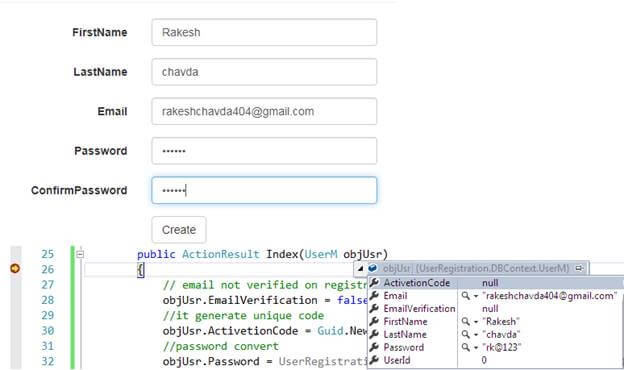Click the Create button
Image resolution: width=624 pixels, height=370 pixels.
179,230
